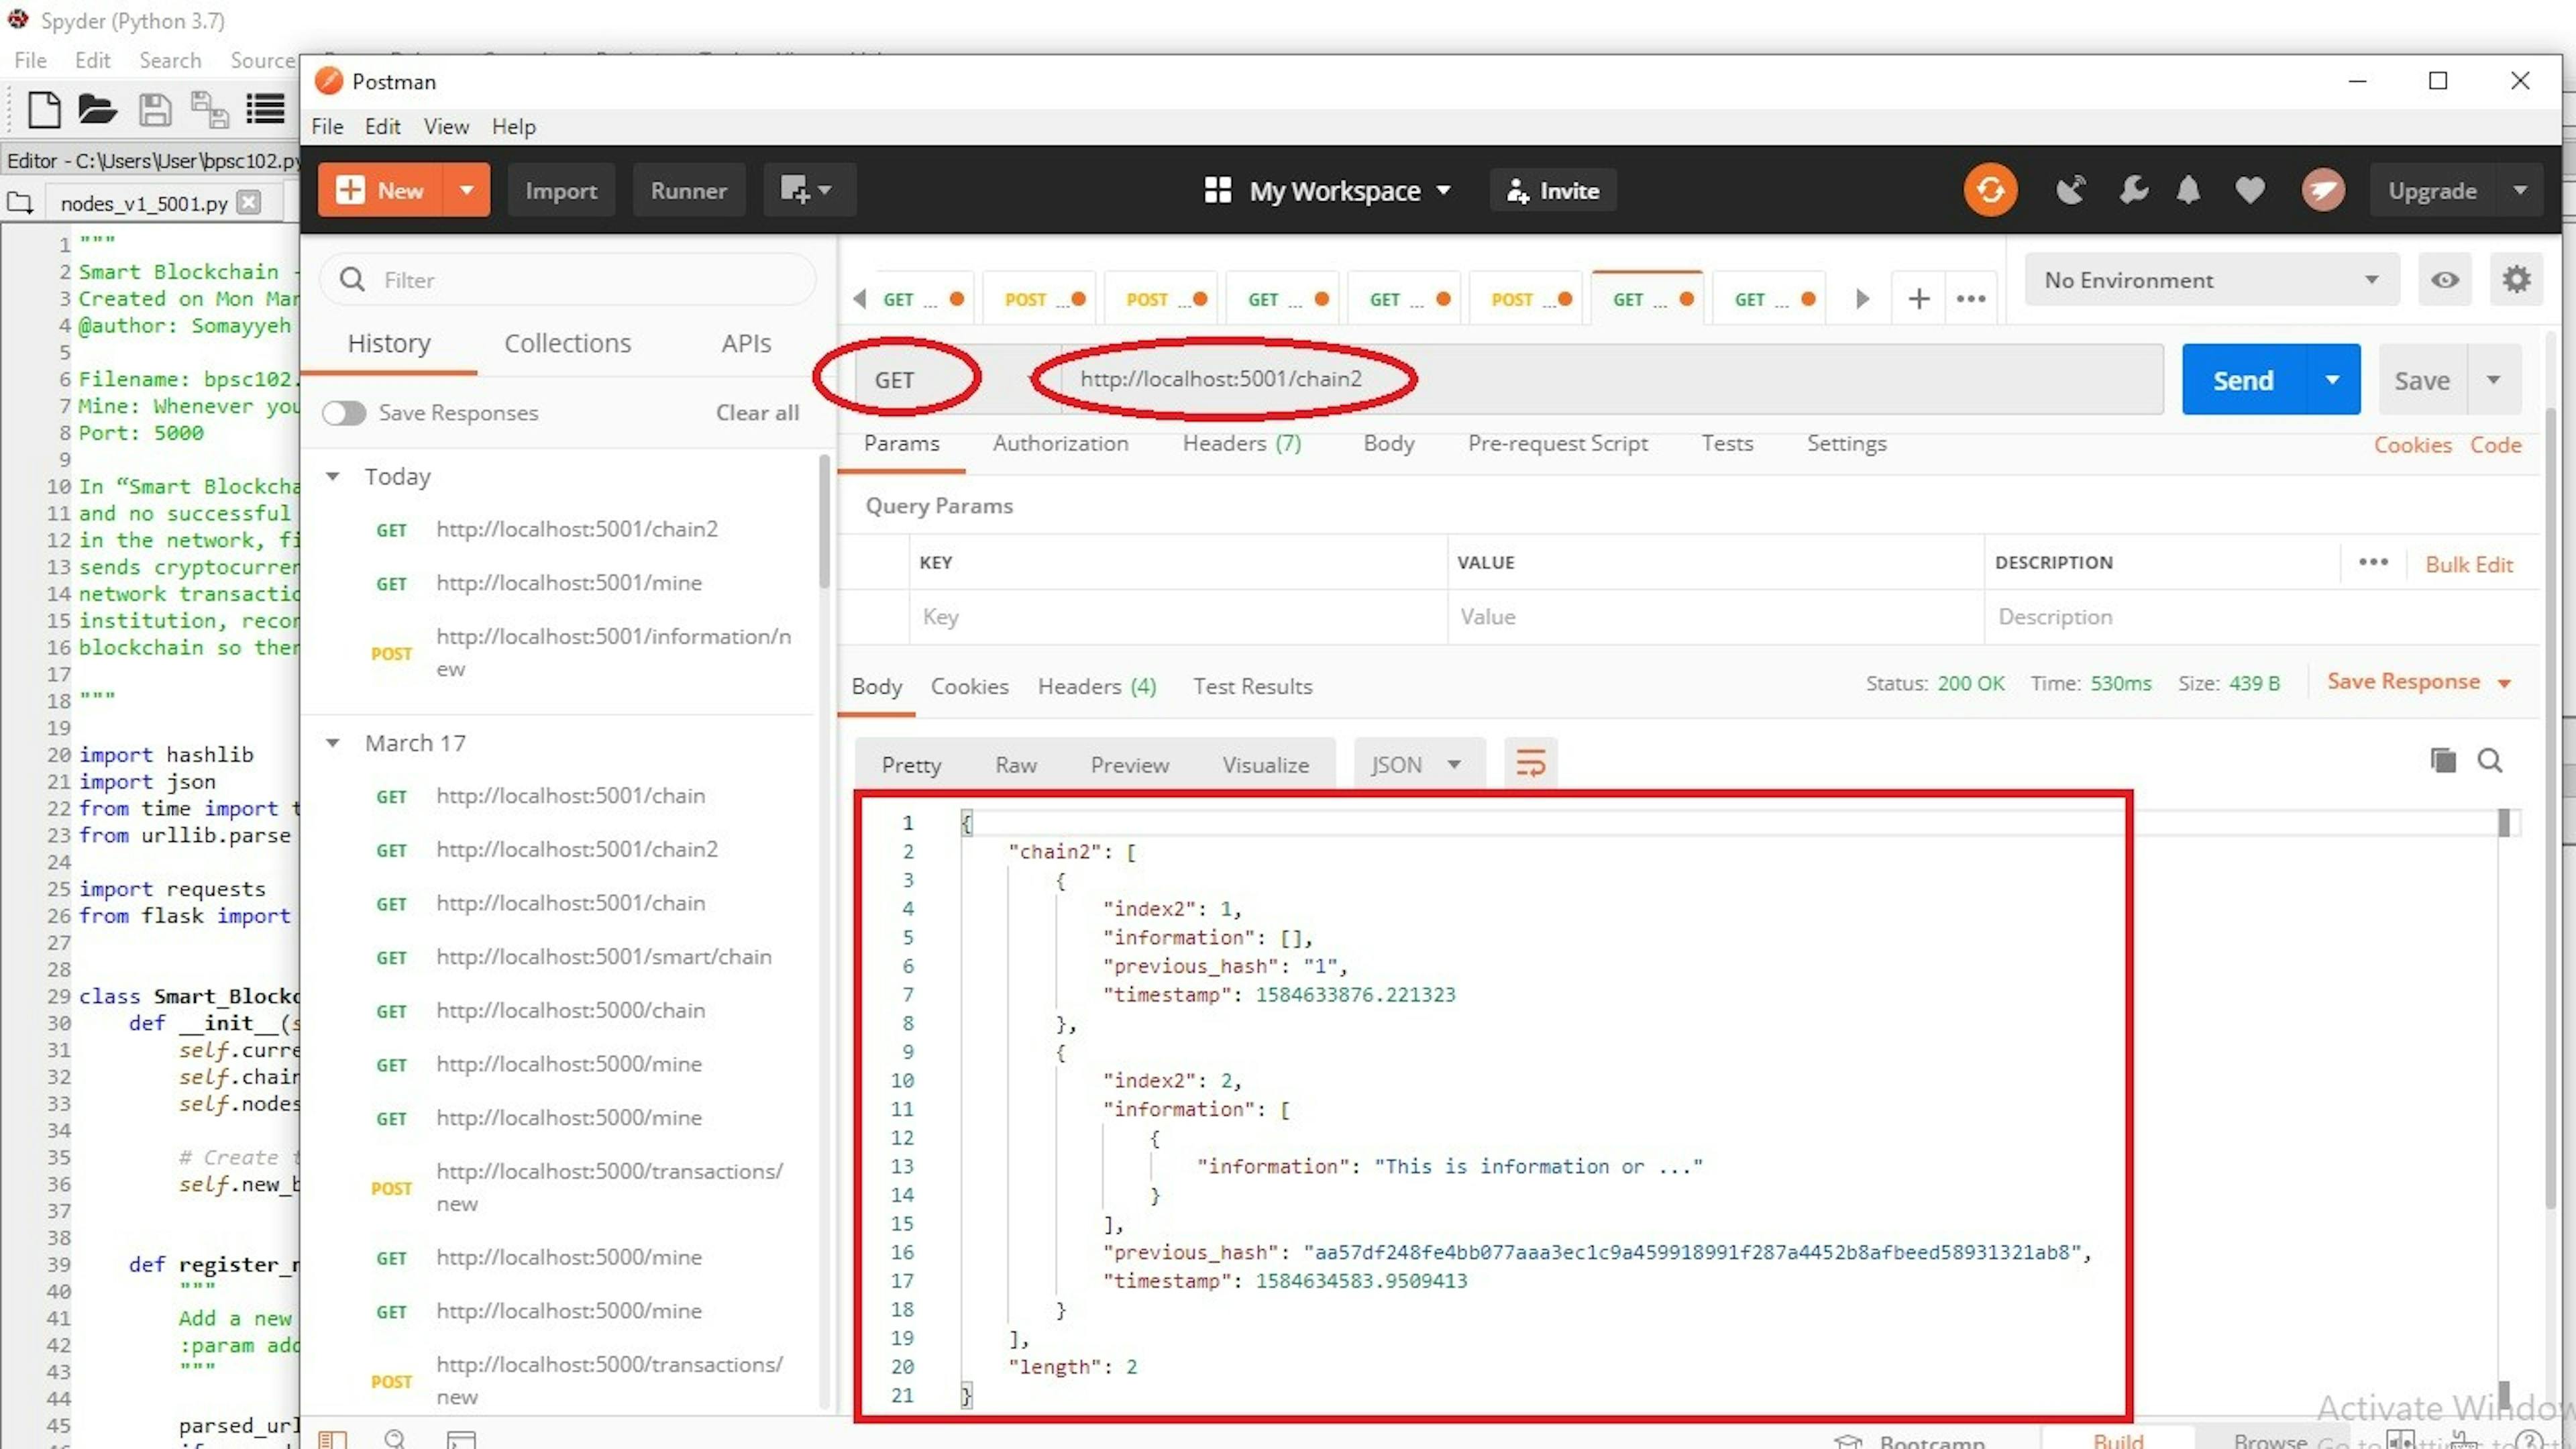The height and width of the screenshot is (1449, 2576).
Task: Open the Pre-request Script tab
Action: pyautogui.click(x=1557, y=443)
